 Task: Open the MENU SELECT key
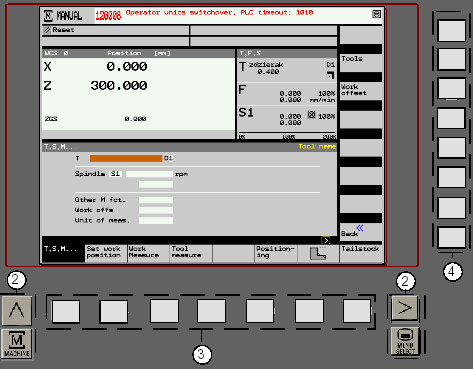(x=405, y=341)
